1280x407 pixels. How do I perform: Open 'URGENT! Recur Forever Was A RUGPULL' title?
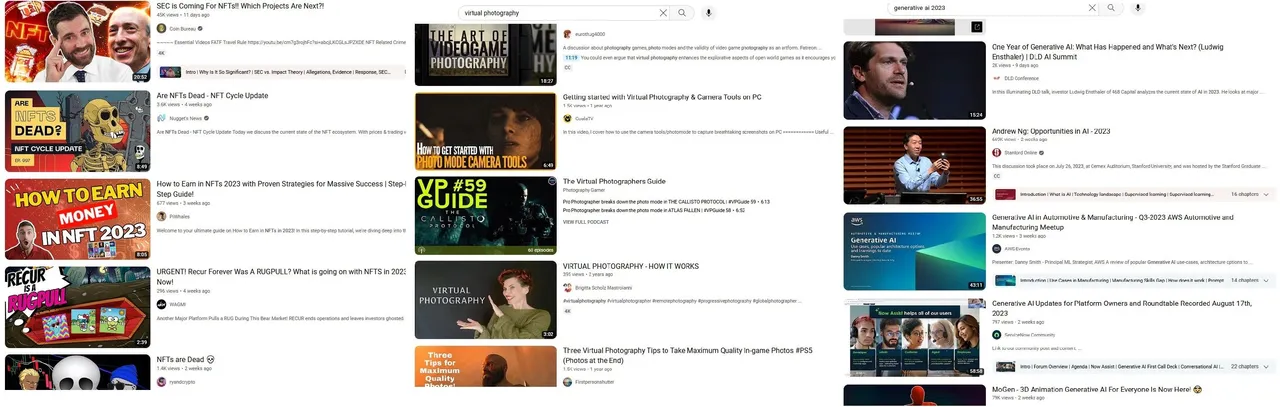281,276
